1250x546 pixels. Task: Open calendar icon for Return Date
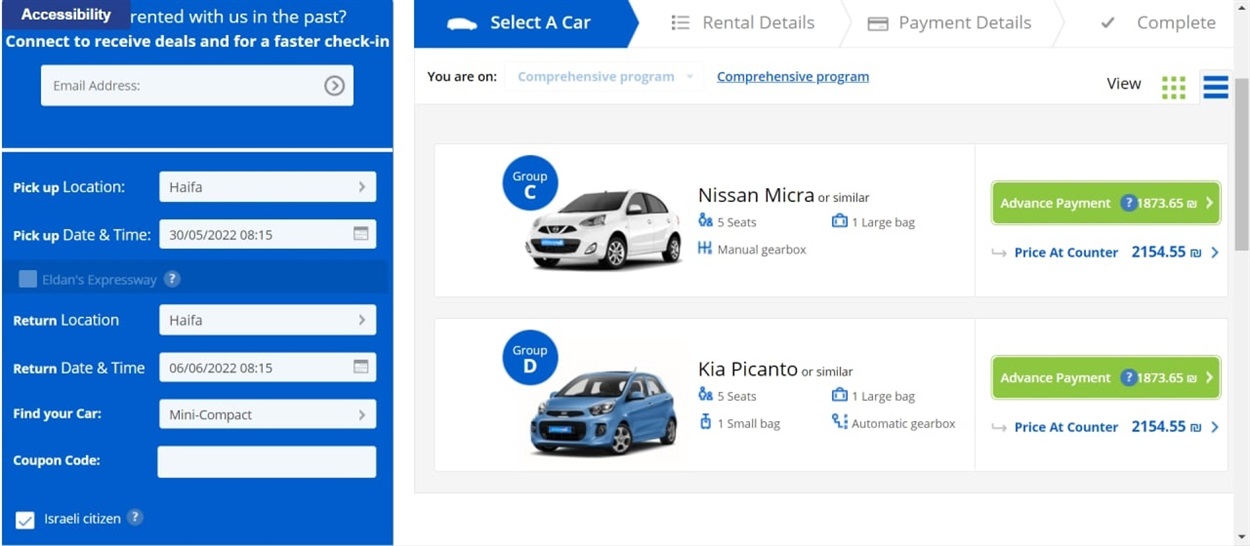coord(361,367)
